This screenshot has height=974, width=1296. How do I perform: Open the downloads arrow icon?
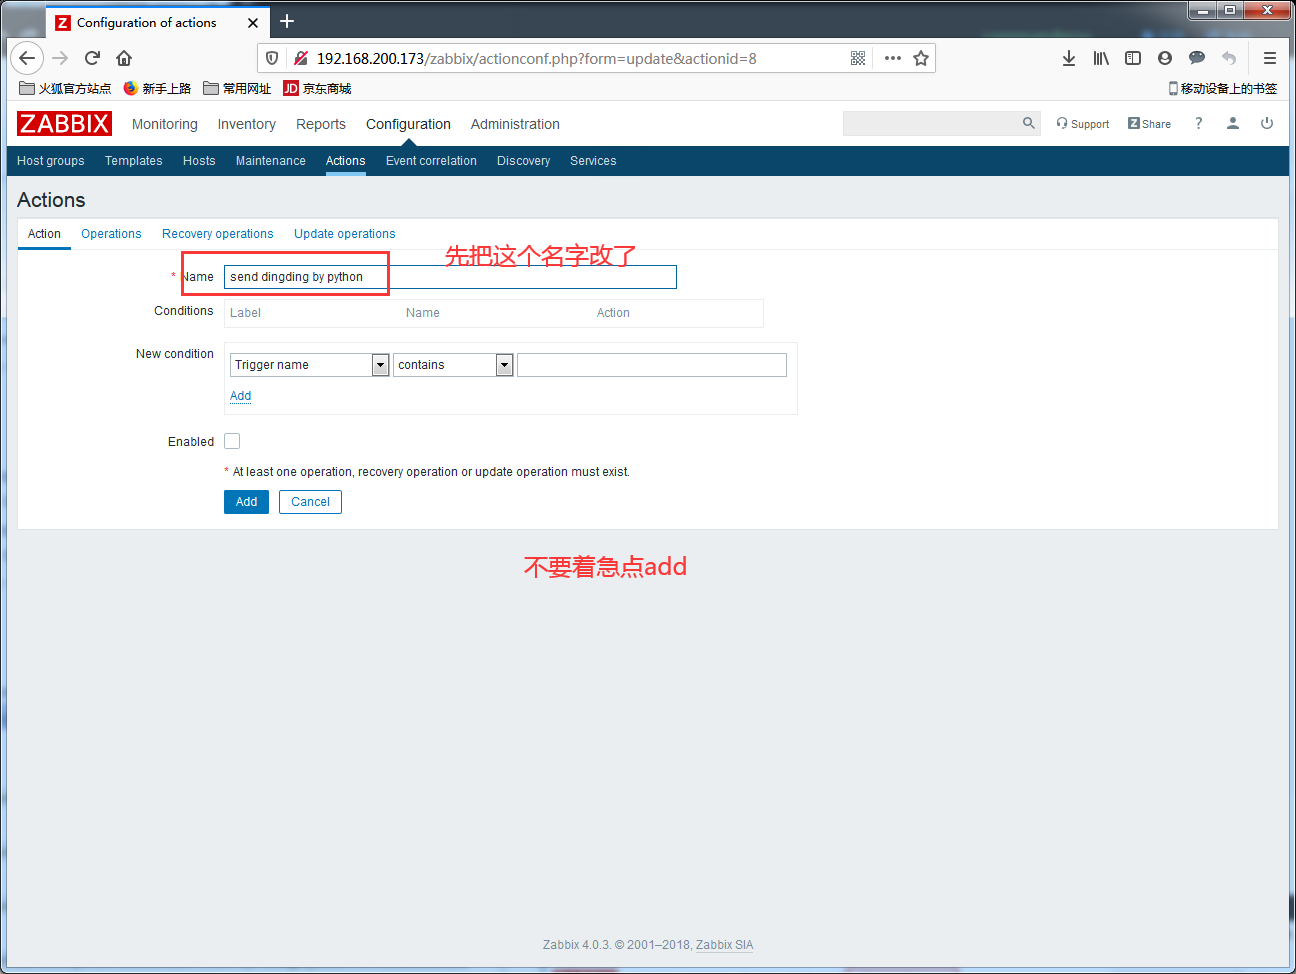coord(1069,58)
